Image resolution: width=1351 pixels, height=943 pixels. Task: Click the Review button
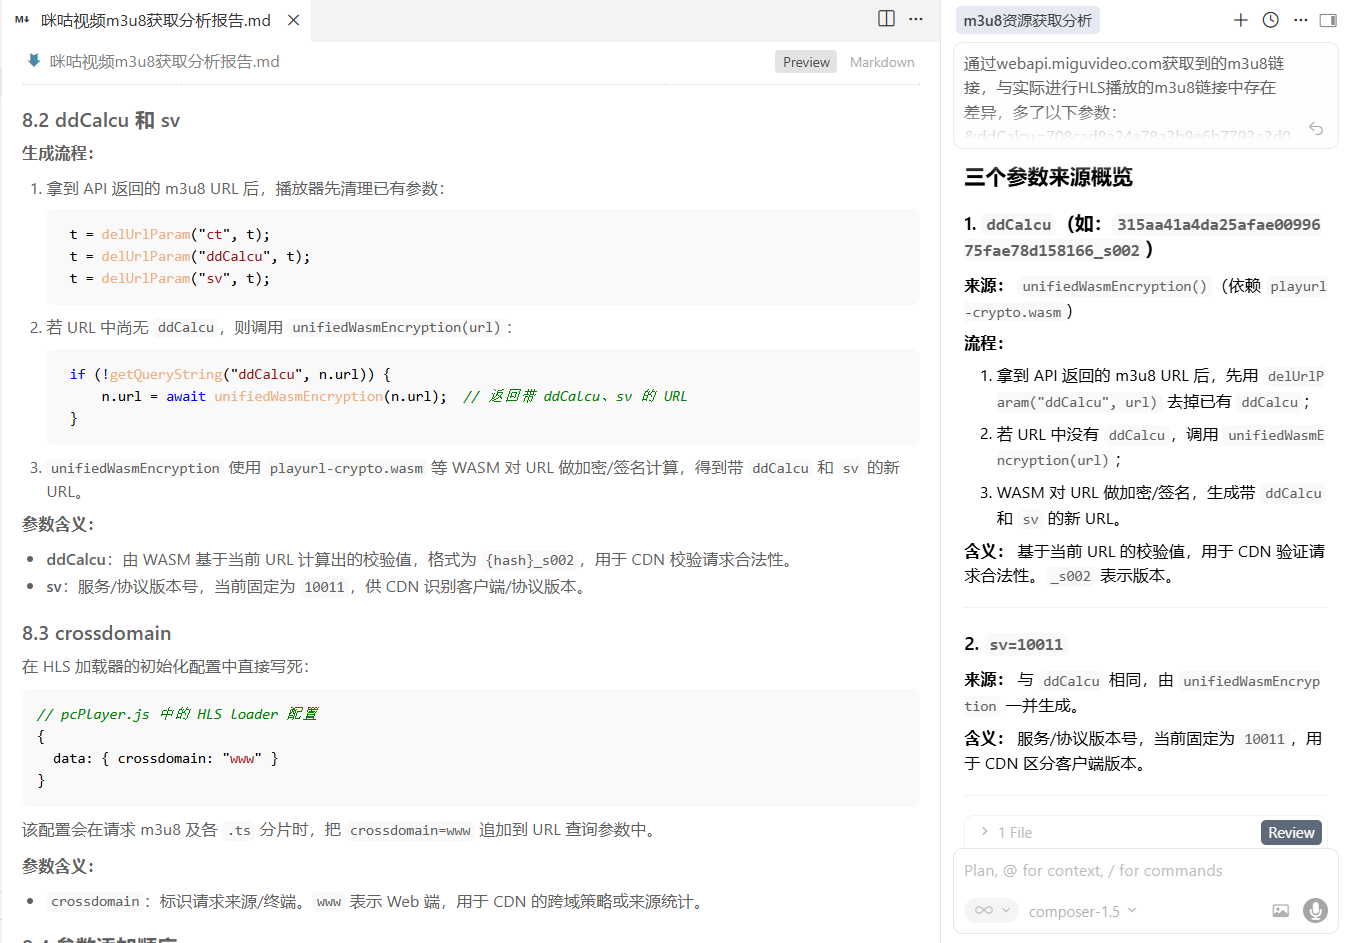coord(1291,832)
